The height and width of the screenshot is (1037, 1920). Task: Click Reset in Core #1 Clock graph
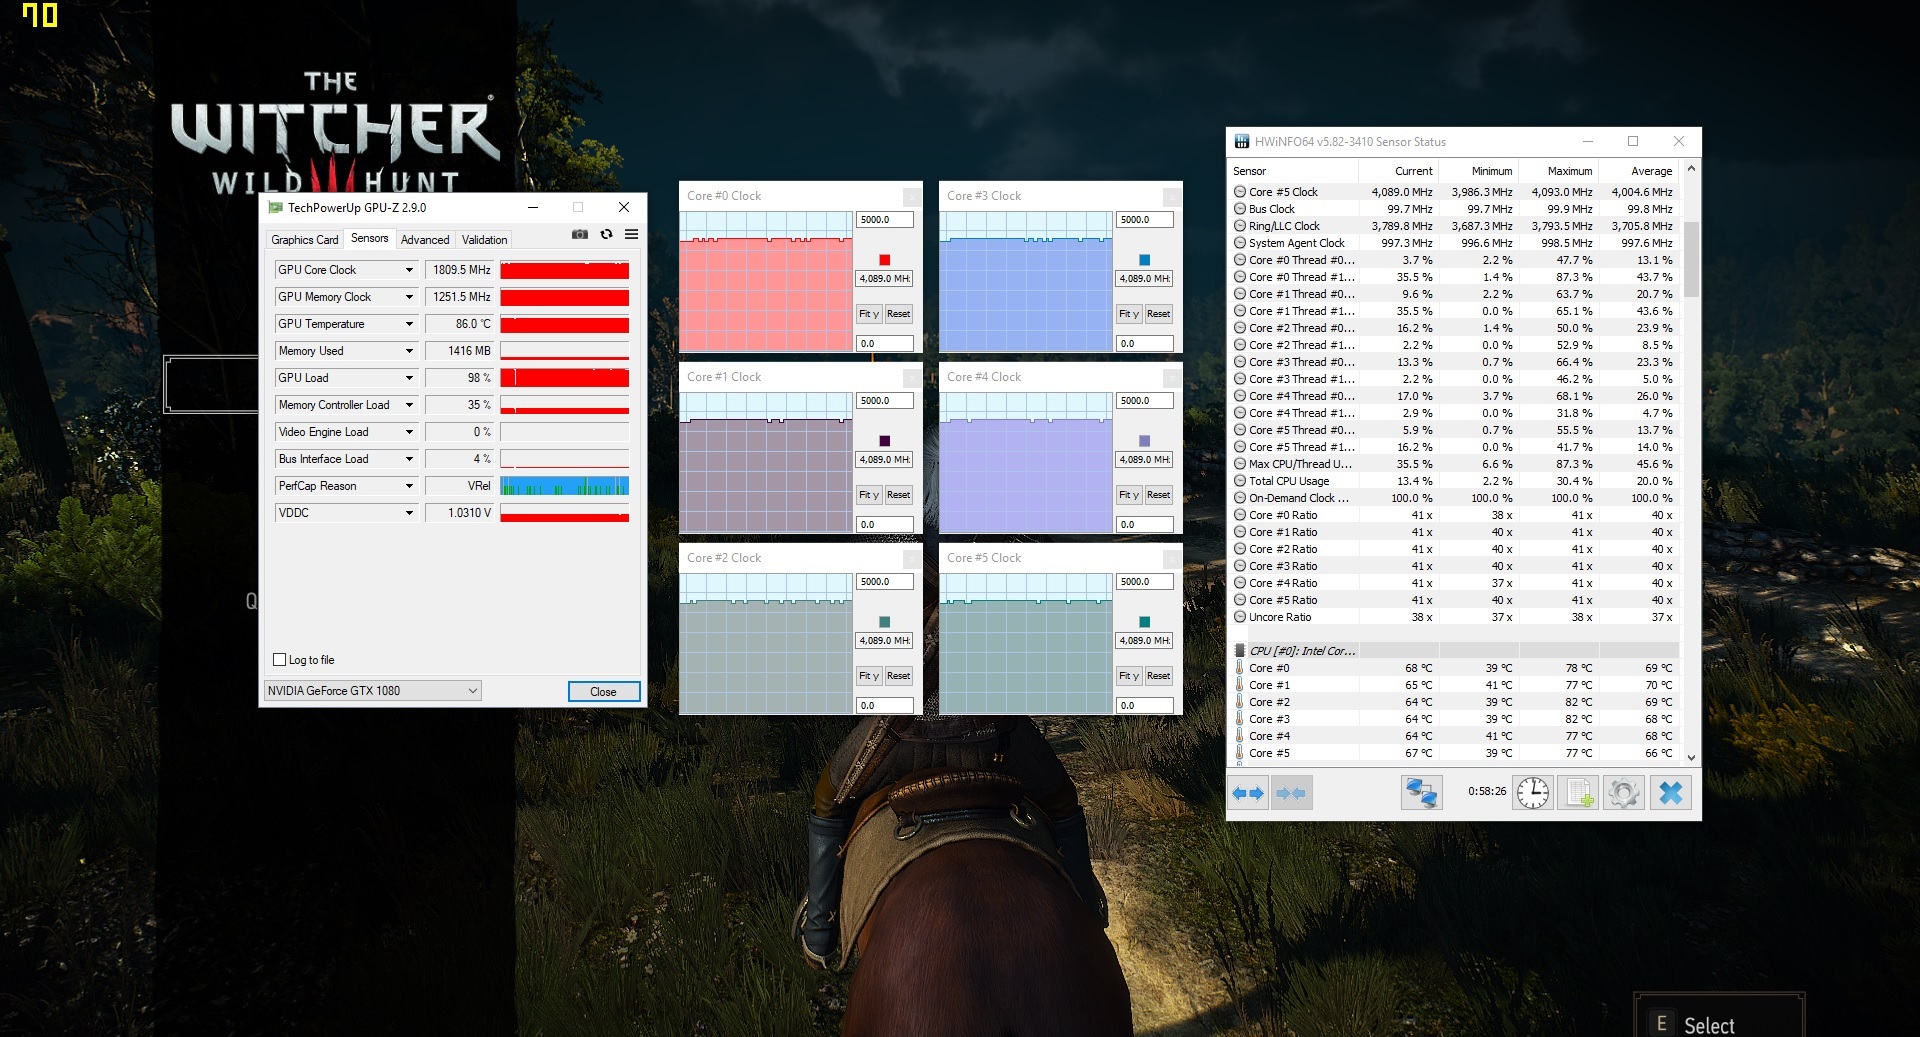click(898, 495)
